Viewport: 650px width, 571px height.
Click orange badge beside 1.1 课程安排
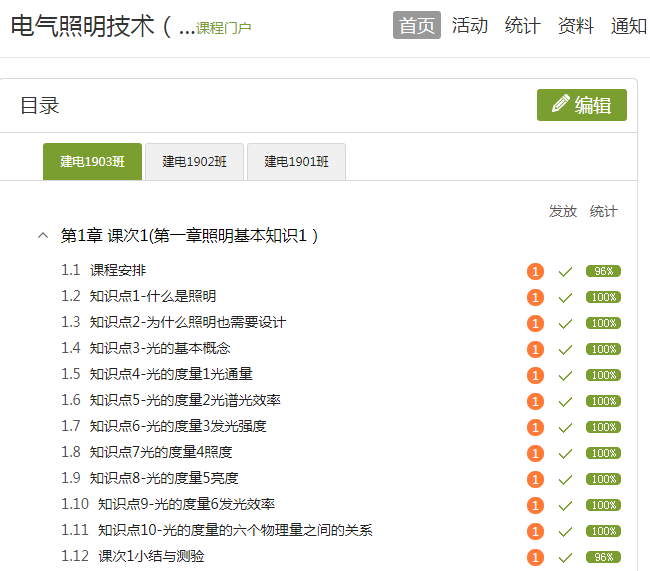(x=535, y=271)
